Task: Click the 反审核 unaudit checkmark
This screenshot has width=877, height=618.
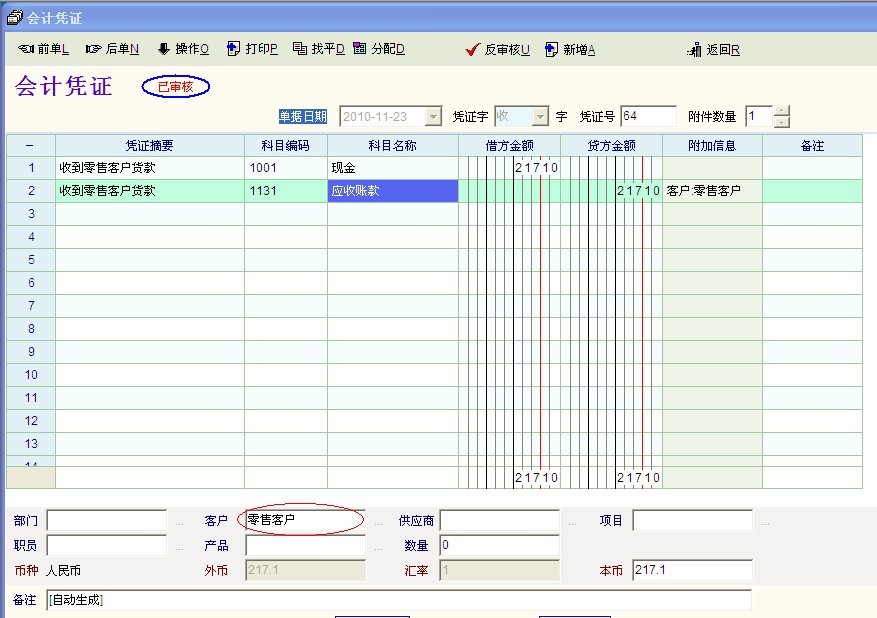Action: (x=497, y=49)
